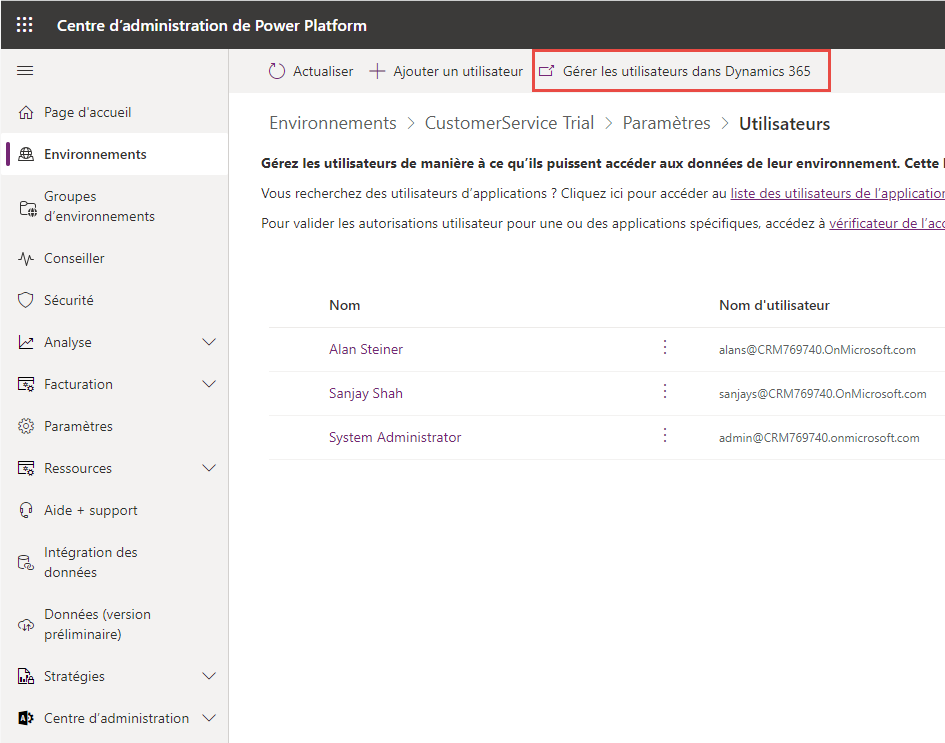
Task: Open Intégration des données label
Action: (91, 562)
